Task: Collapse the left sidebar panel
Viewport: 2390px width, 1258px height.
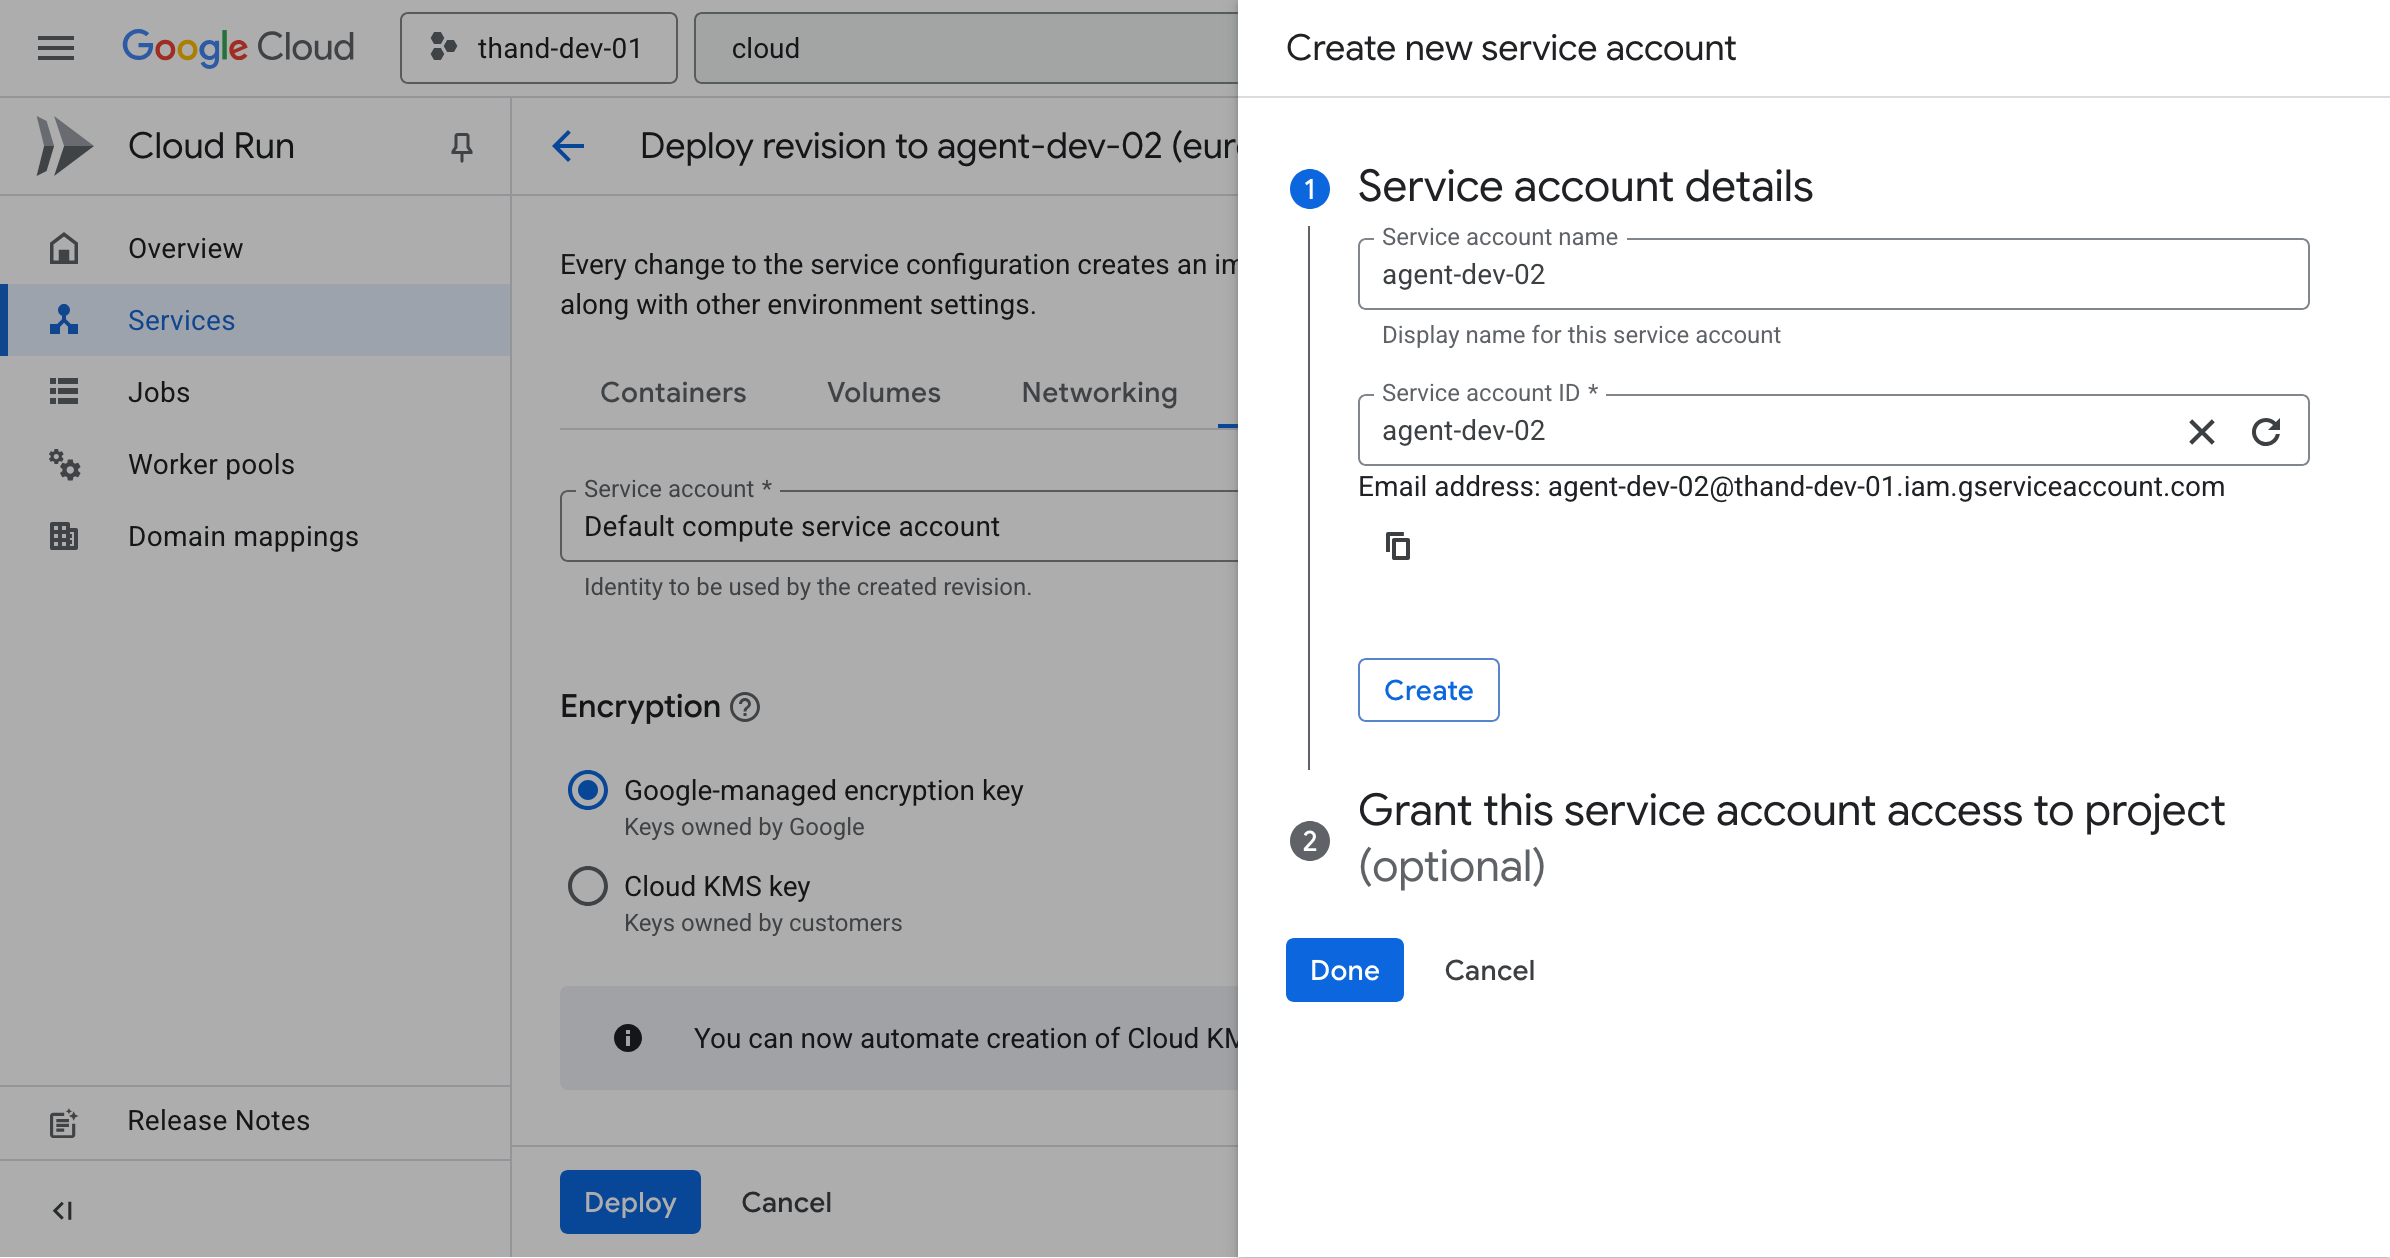Action: click(x=62, y=1210)
